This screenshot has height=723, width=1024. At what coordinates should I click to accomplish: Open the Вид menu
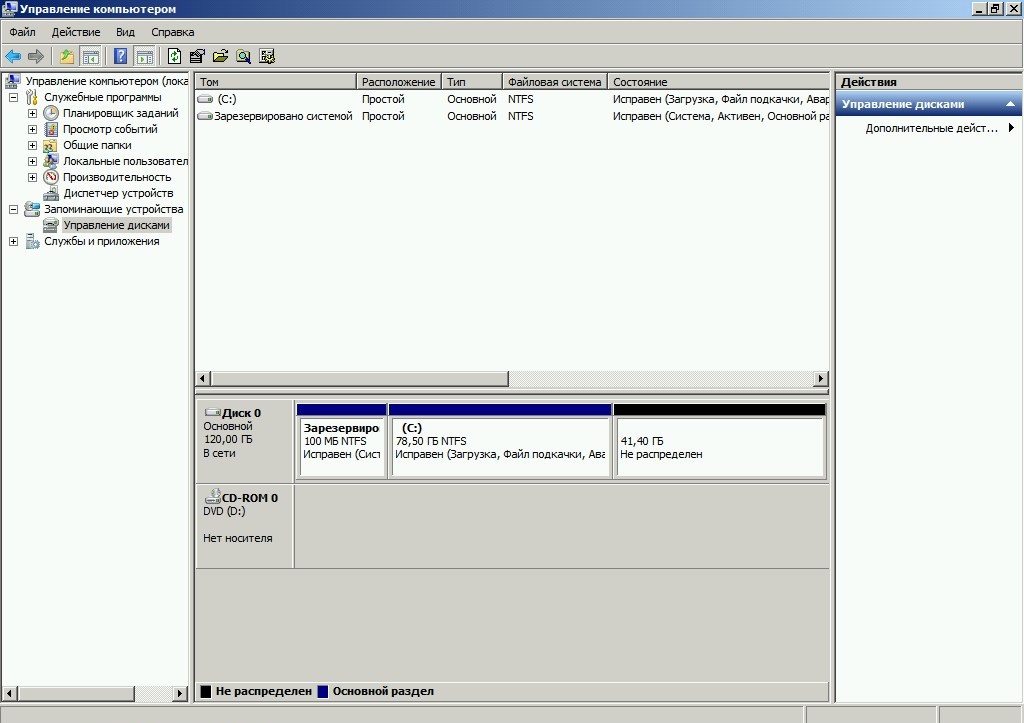click(125, 32)
